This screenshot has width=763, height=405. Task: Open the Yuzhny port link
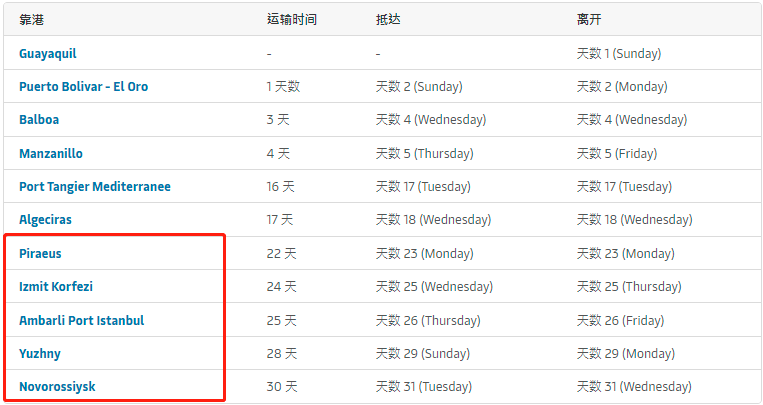tap(40, 354)
